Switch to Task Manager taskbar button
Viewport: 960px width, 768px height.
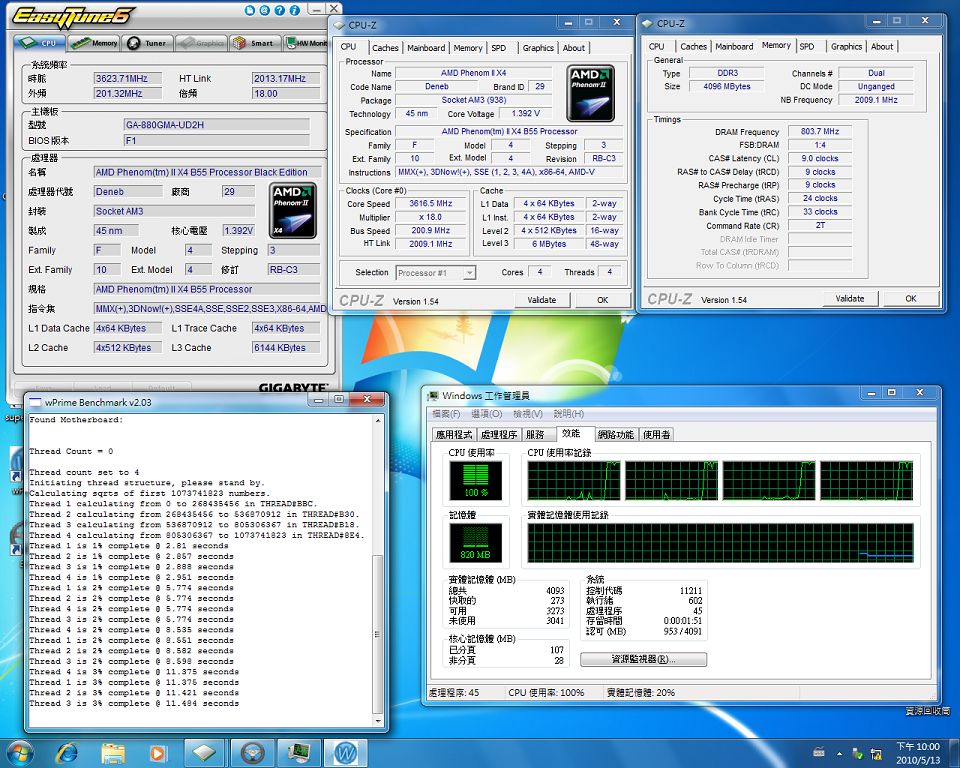(x=299, y=753)
